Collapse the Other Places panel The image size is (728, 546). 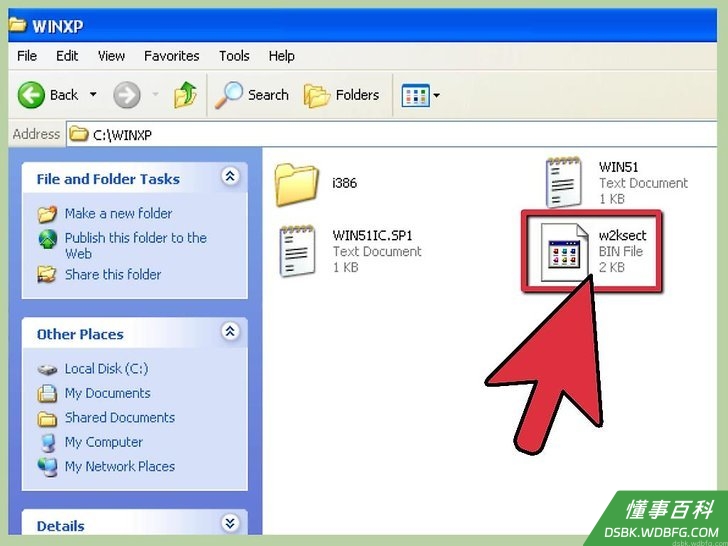[230, 332]
